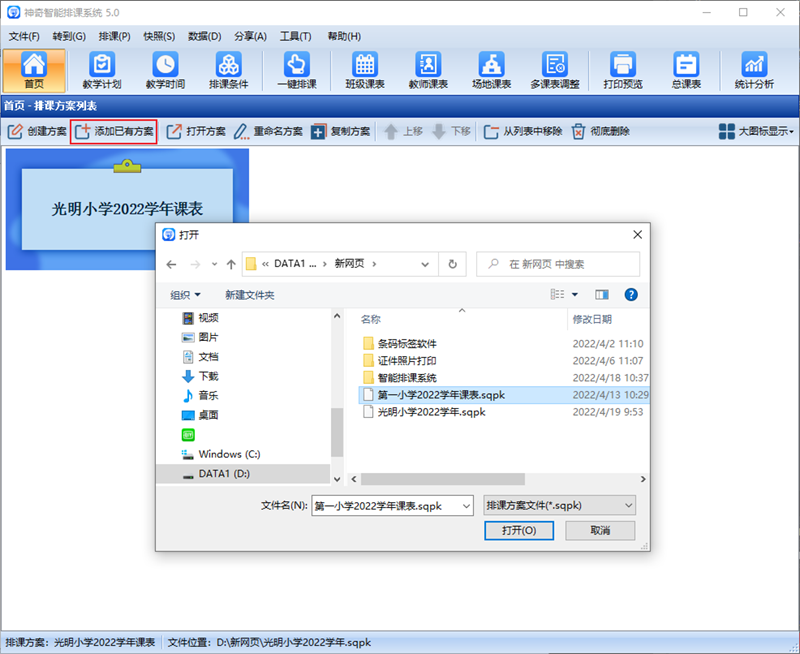Open the 排课方案文件(*.sqpk) file type dropdown
This screenshot has height=654, width=800.
click(x=559, y=506)
